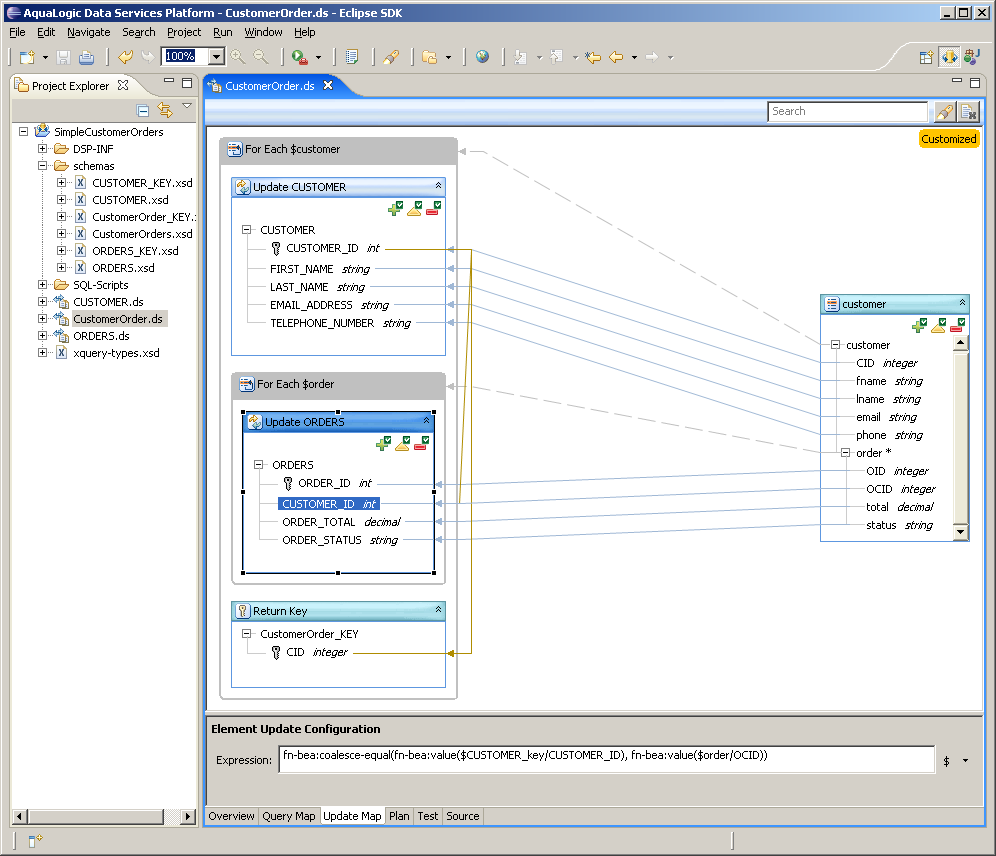Switch to the Query Map tab
996x856 pixels.
click(x=288, y=816)
